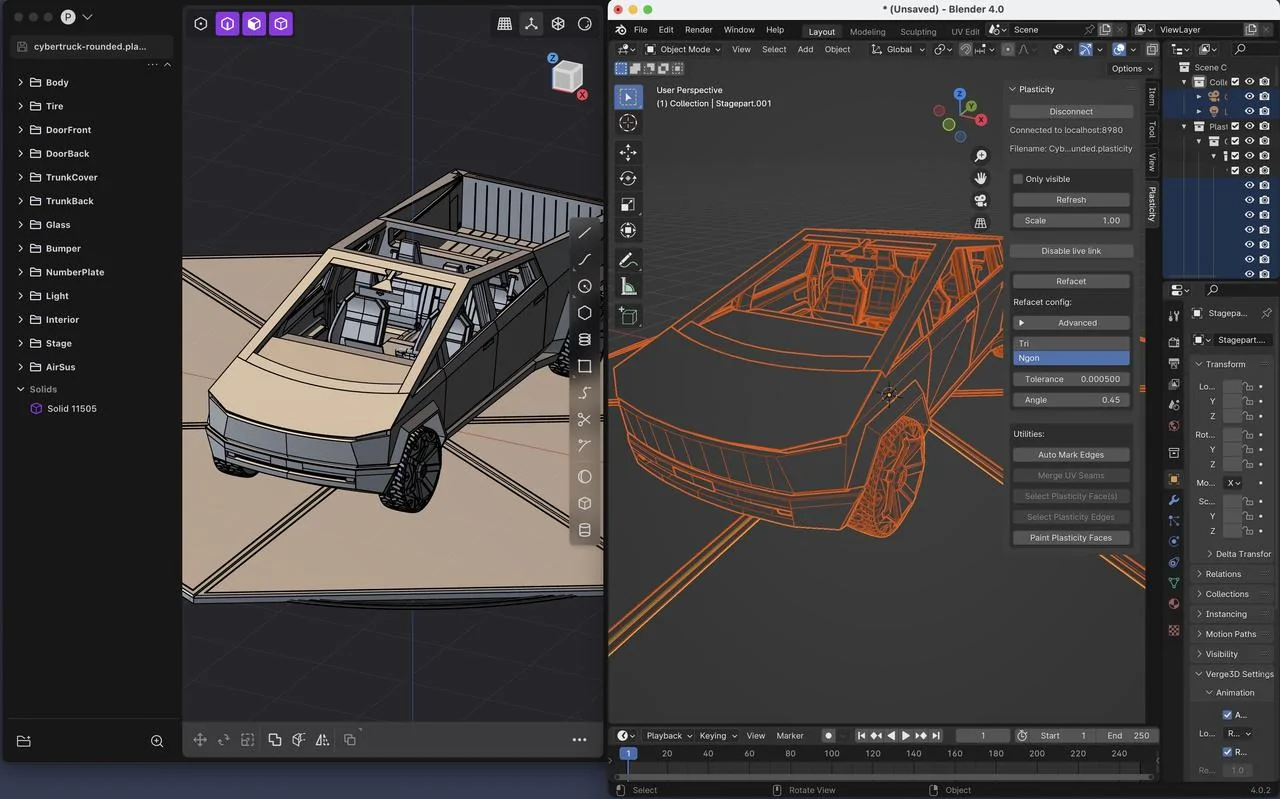Viewport: 1280px width, 799px height.
Task: Select Blender Scale tool
Action: pyautogui.click(x=628, y=204)
